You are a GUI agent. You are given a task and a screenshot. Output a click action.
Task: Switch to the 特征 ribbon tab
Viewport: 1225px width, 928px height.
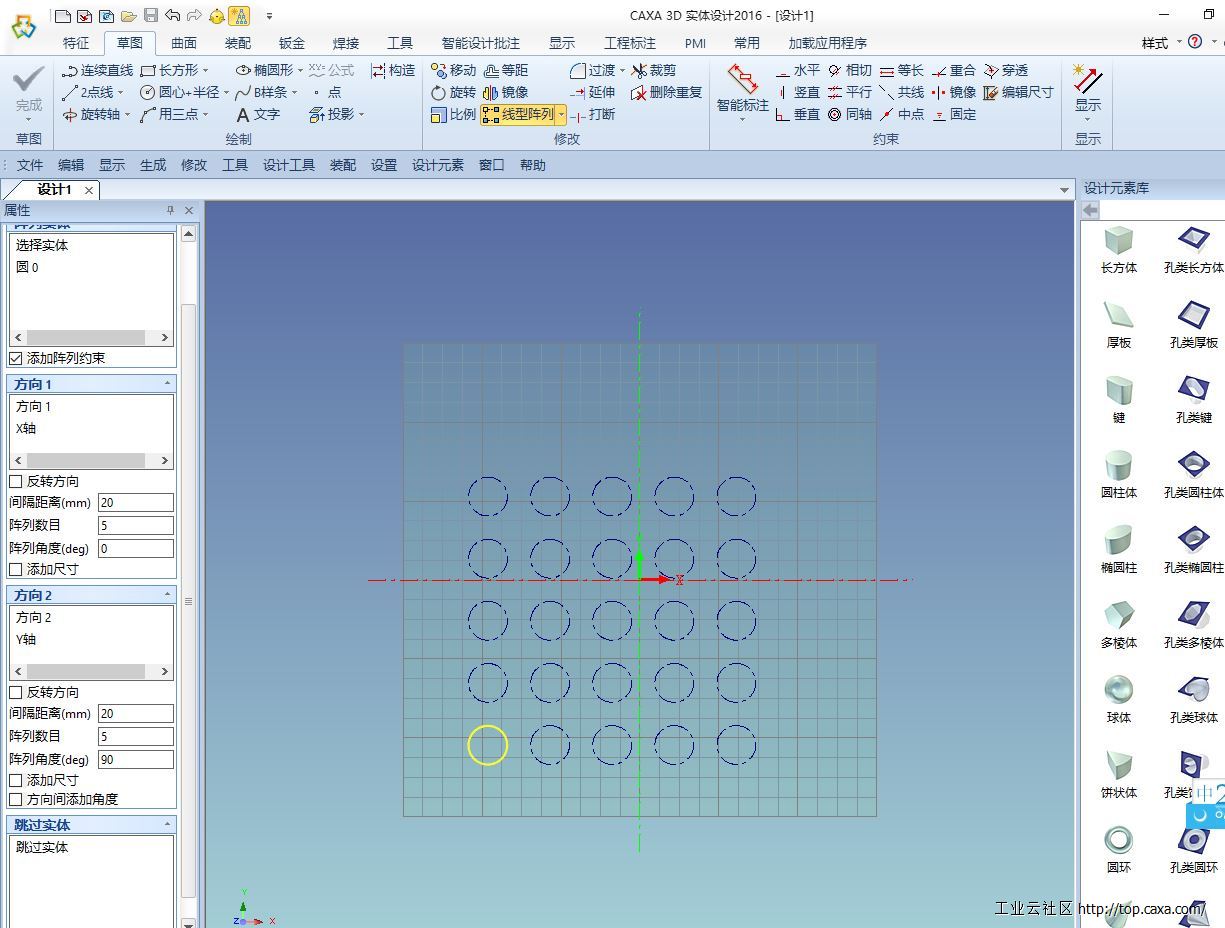pos(76,43)
